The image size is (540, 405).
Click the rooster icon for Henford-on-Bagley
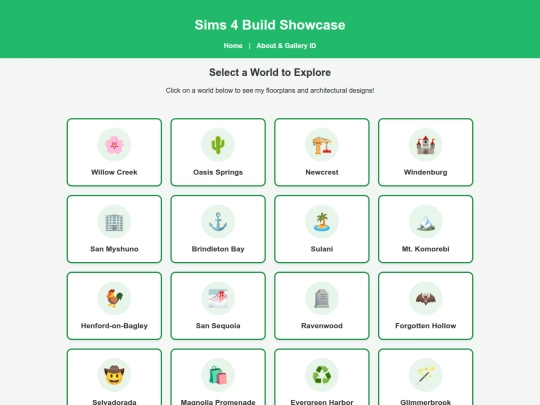114,298
